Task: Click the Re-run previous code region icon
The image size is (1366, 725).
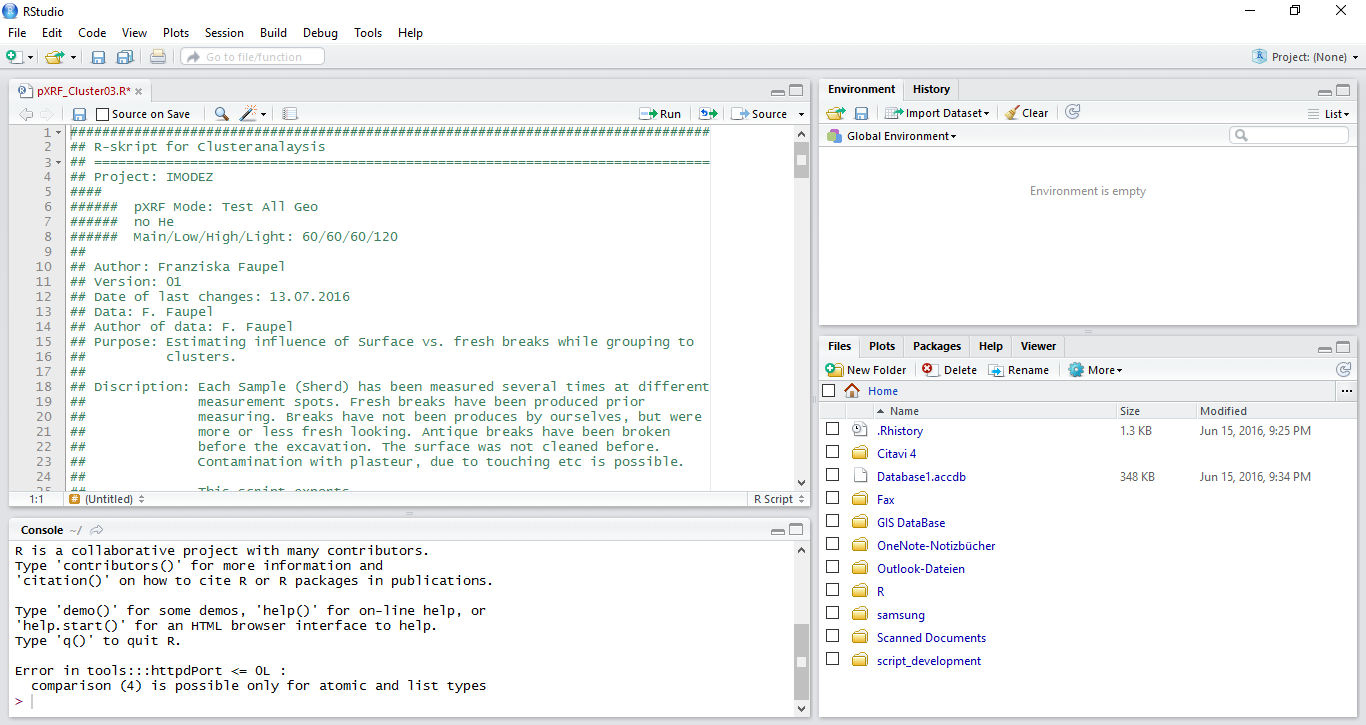Action: (x=708, y=114)
